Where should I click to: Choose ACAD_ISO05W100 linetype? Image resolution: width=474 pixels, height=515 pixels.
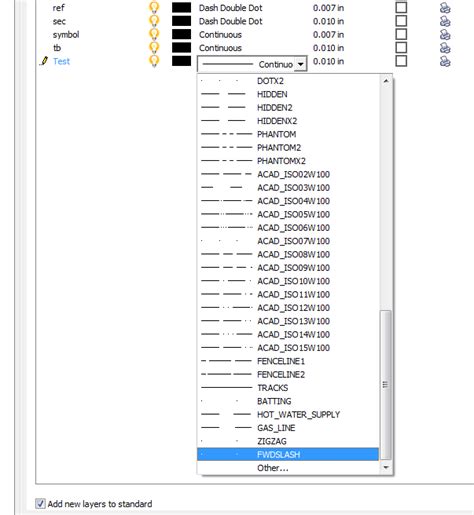click(x=288, y=214)
